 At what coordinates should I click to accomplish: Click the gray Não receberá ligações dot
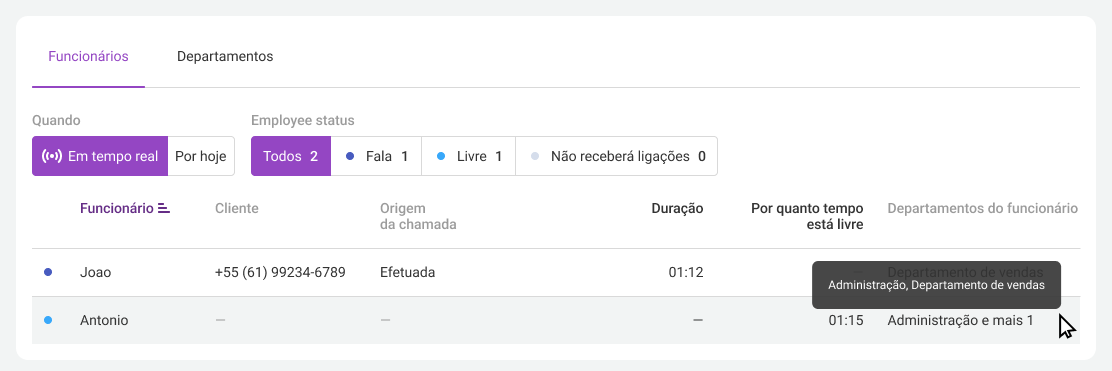coord(535,156)
